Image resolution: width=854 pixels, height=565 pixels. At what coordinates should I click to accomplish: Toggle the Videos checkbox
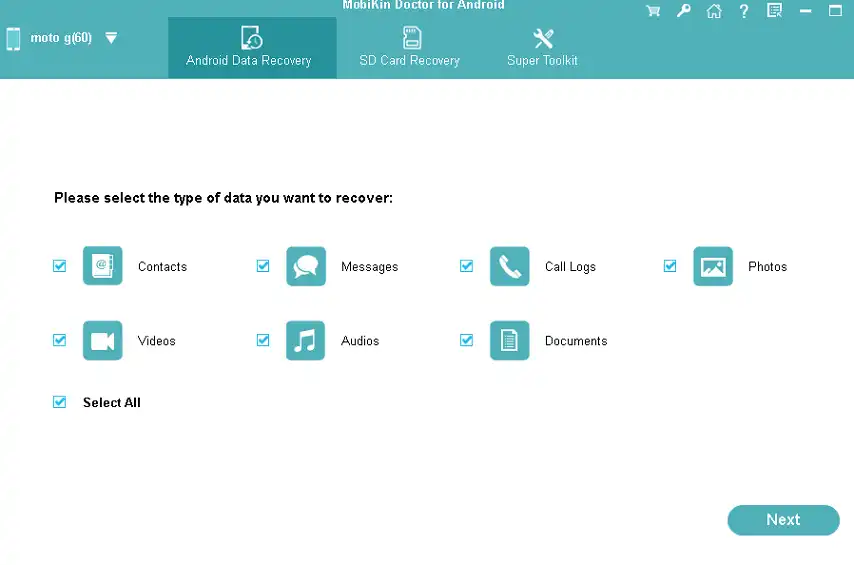point(60,340)
